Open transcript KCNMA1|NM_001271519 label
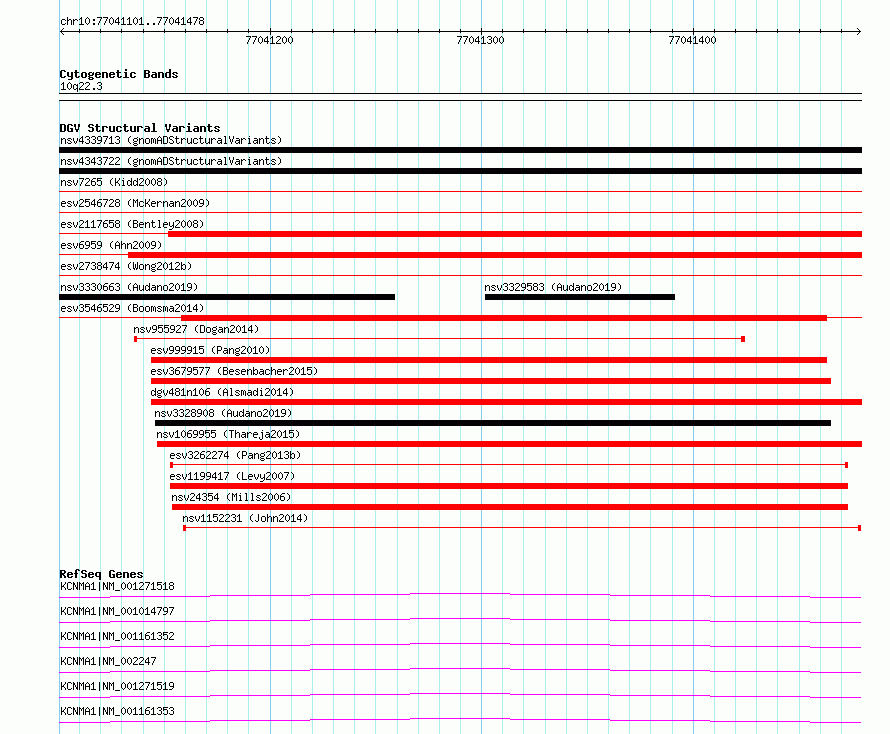 117,686
